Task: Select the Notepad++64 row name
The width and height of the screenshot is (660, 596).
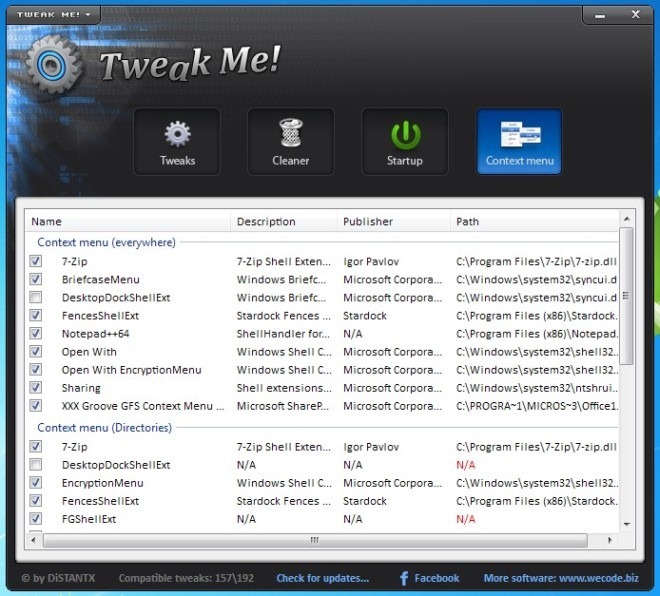Action: pos(95,334)
